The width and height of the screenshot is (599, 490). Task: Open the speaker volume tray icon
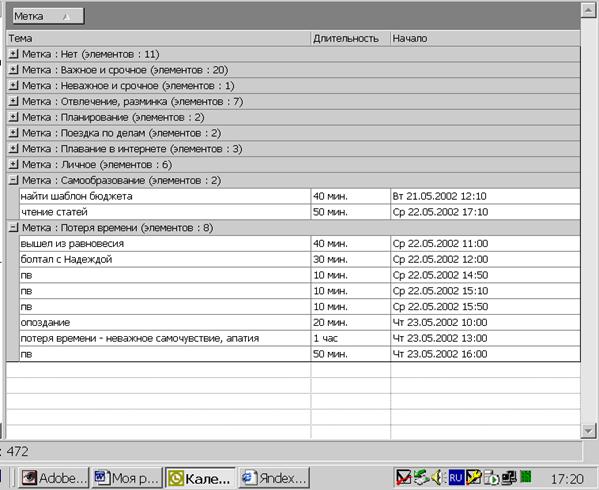(437, 477)
